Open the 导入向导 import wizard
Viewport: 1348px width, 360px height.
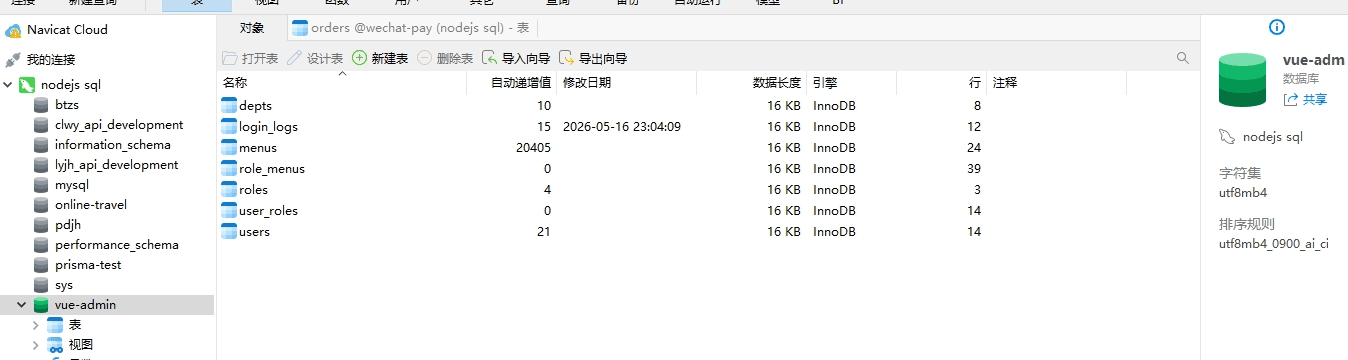tap(516, 58)
